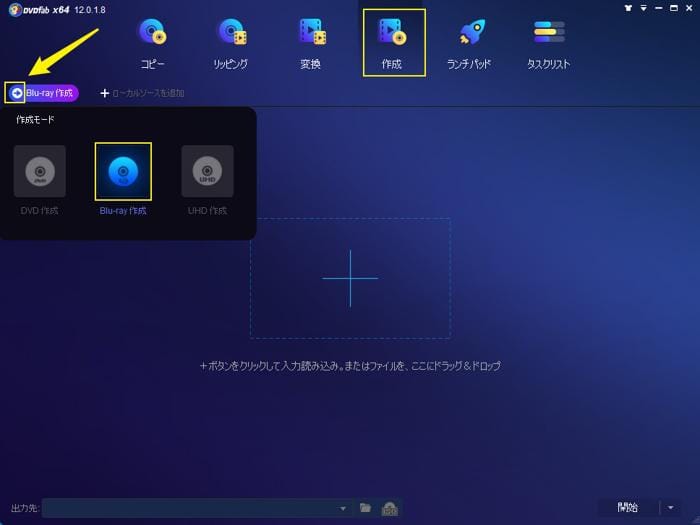Click the 作成モード heading text
The width and height of the screenshot is (700, 525).
[35, 120]
